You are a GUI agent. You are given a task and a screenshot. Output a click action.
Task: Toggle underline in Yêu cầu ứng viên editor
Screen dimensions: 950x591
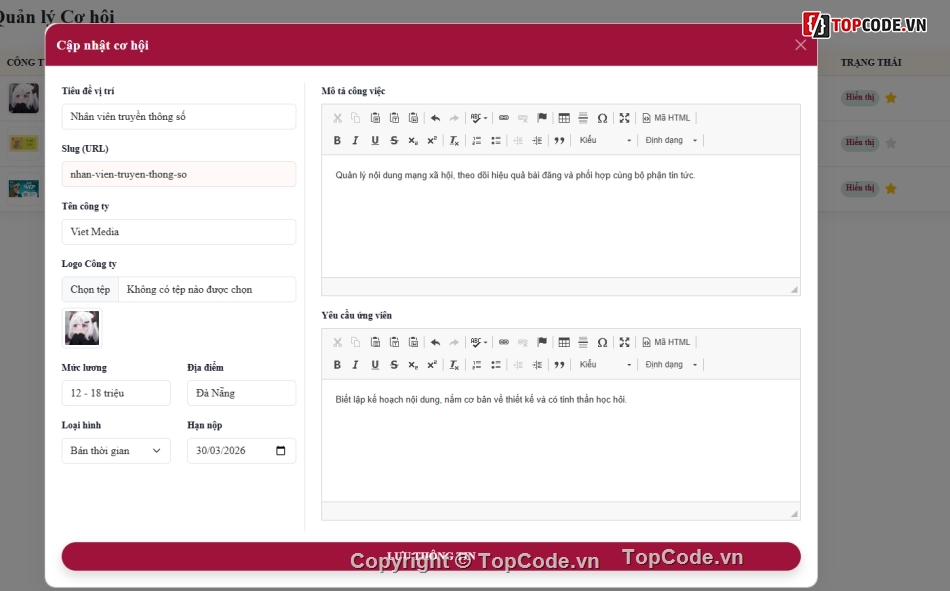(x=375, y=365)
